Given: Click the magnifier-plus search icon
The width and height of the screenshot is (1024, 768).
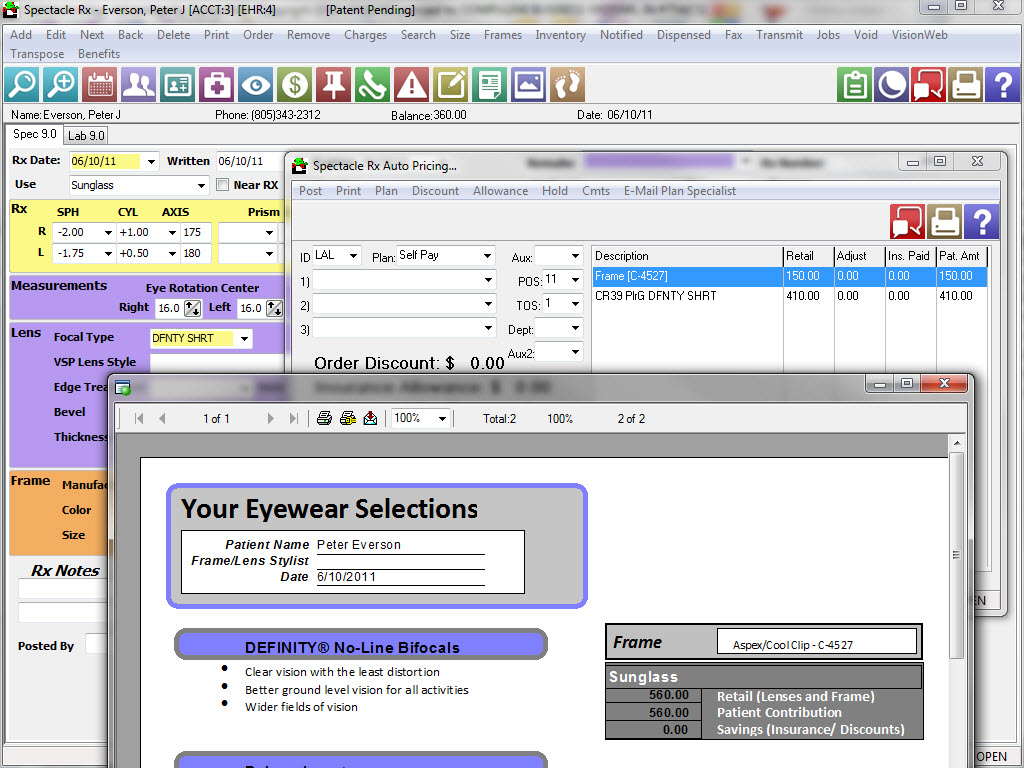Looking at the screenshot, I should (61, 84).
